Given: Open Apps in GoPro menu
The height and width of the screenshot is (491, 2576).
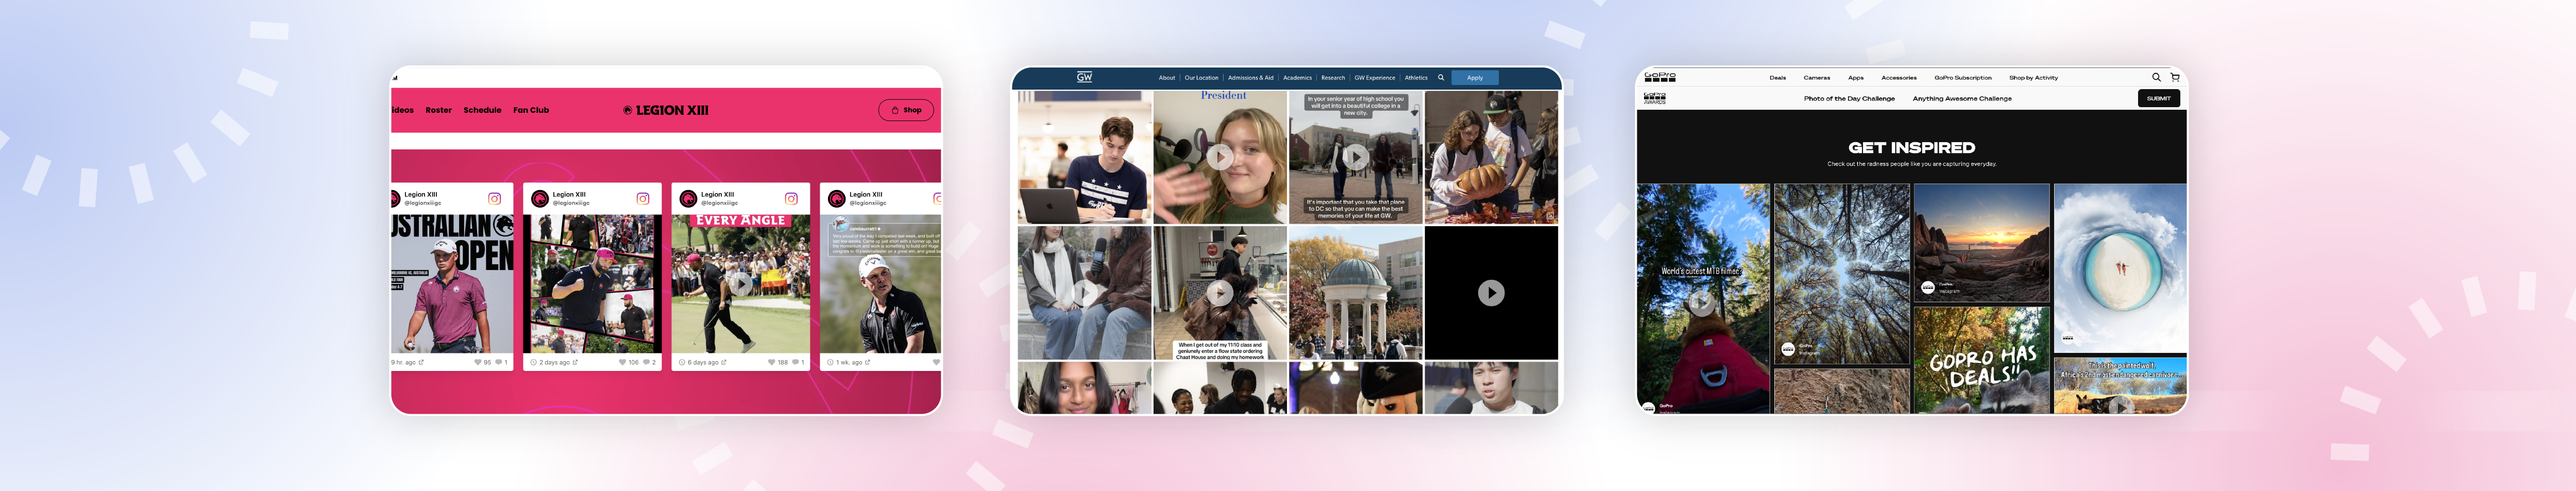Looking at the screenshot, I should [1855, 77].
